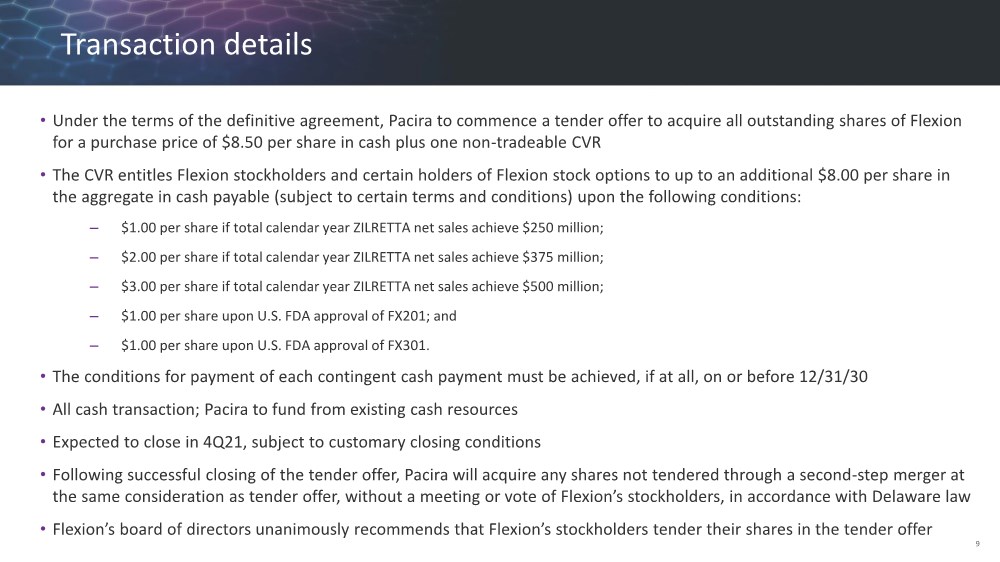Select the FX201 FDA approval line
Screen dimensions: 1000x562
click(x=289, y=316)
